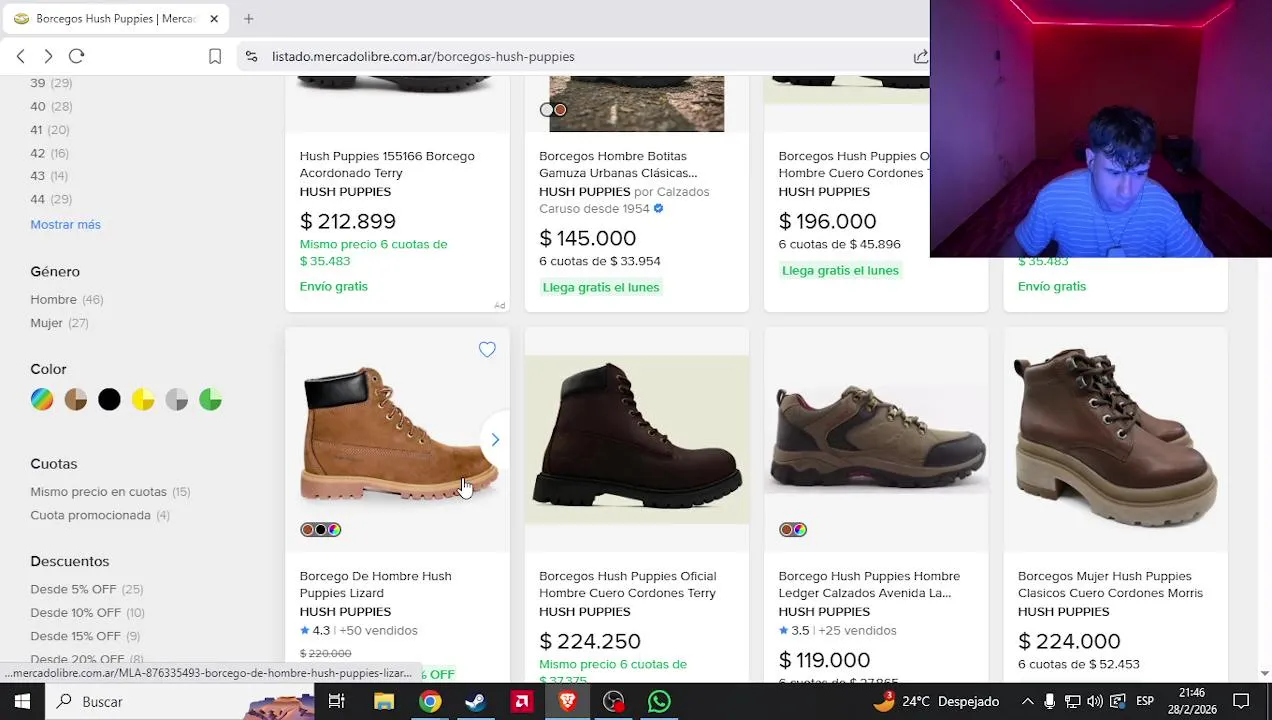Filter by size 41
Screen dimensions: 1272x720
click(x=50, y=129)
